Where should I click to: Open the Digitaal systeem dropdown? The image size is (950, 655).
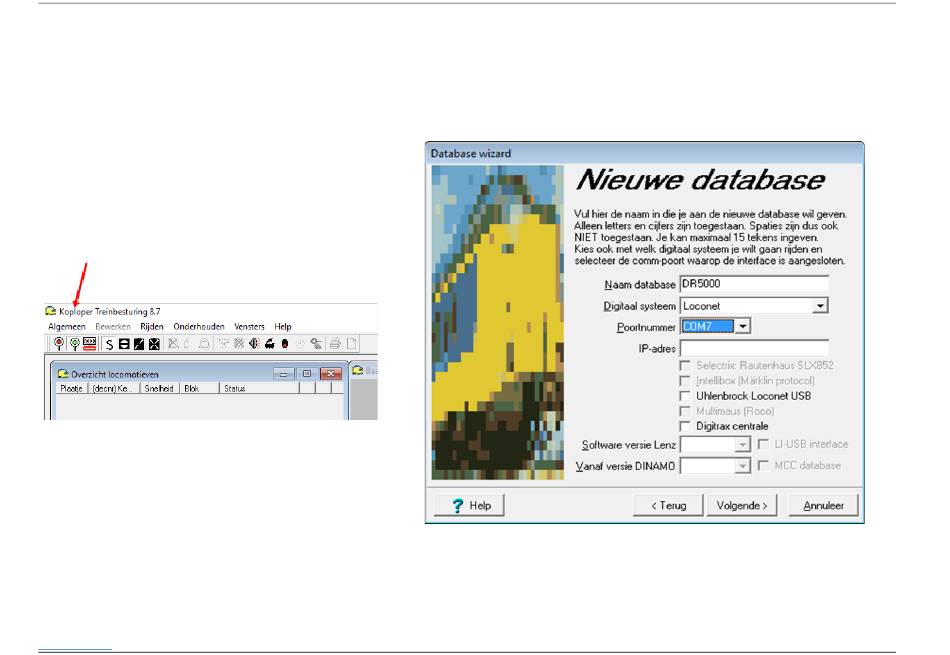(x=820, y=306)
